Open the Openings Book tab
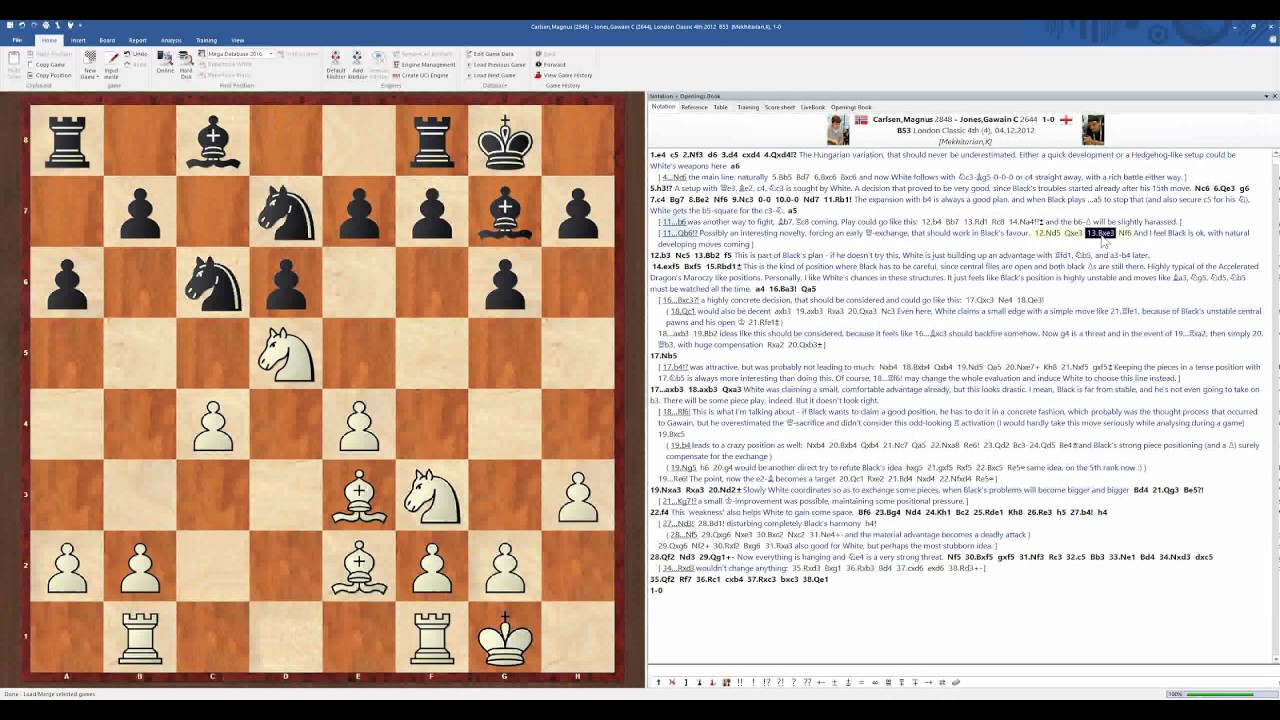The width and height of the screenshot is (1280, 720). [851, 107]
